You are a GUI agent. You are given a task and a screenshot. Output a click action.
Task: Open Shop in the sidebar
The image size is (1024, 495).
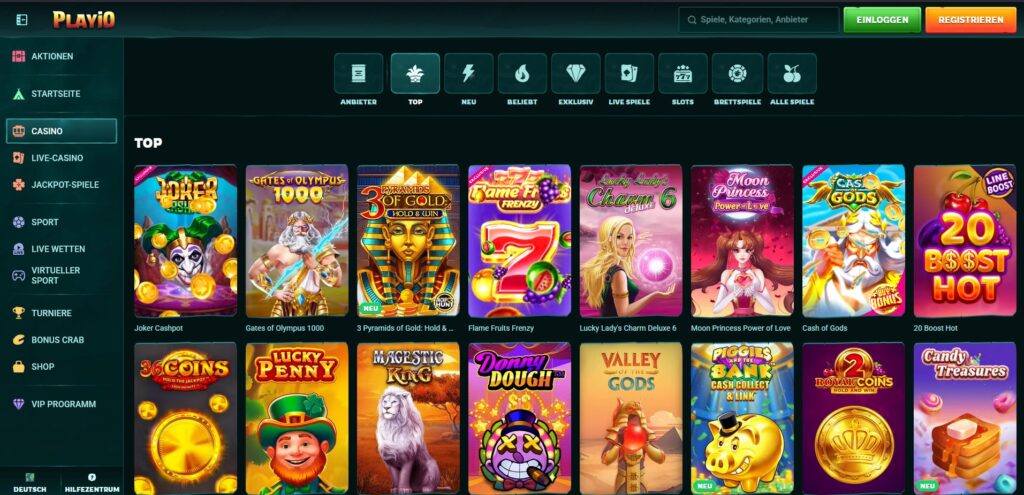pos(61,367)
